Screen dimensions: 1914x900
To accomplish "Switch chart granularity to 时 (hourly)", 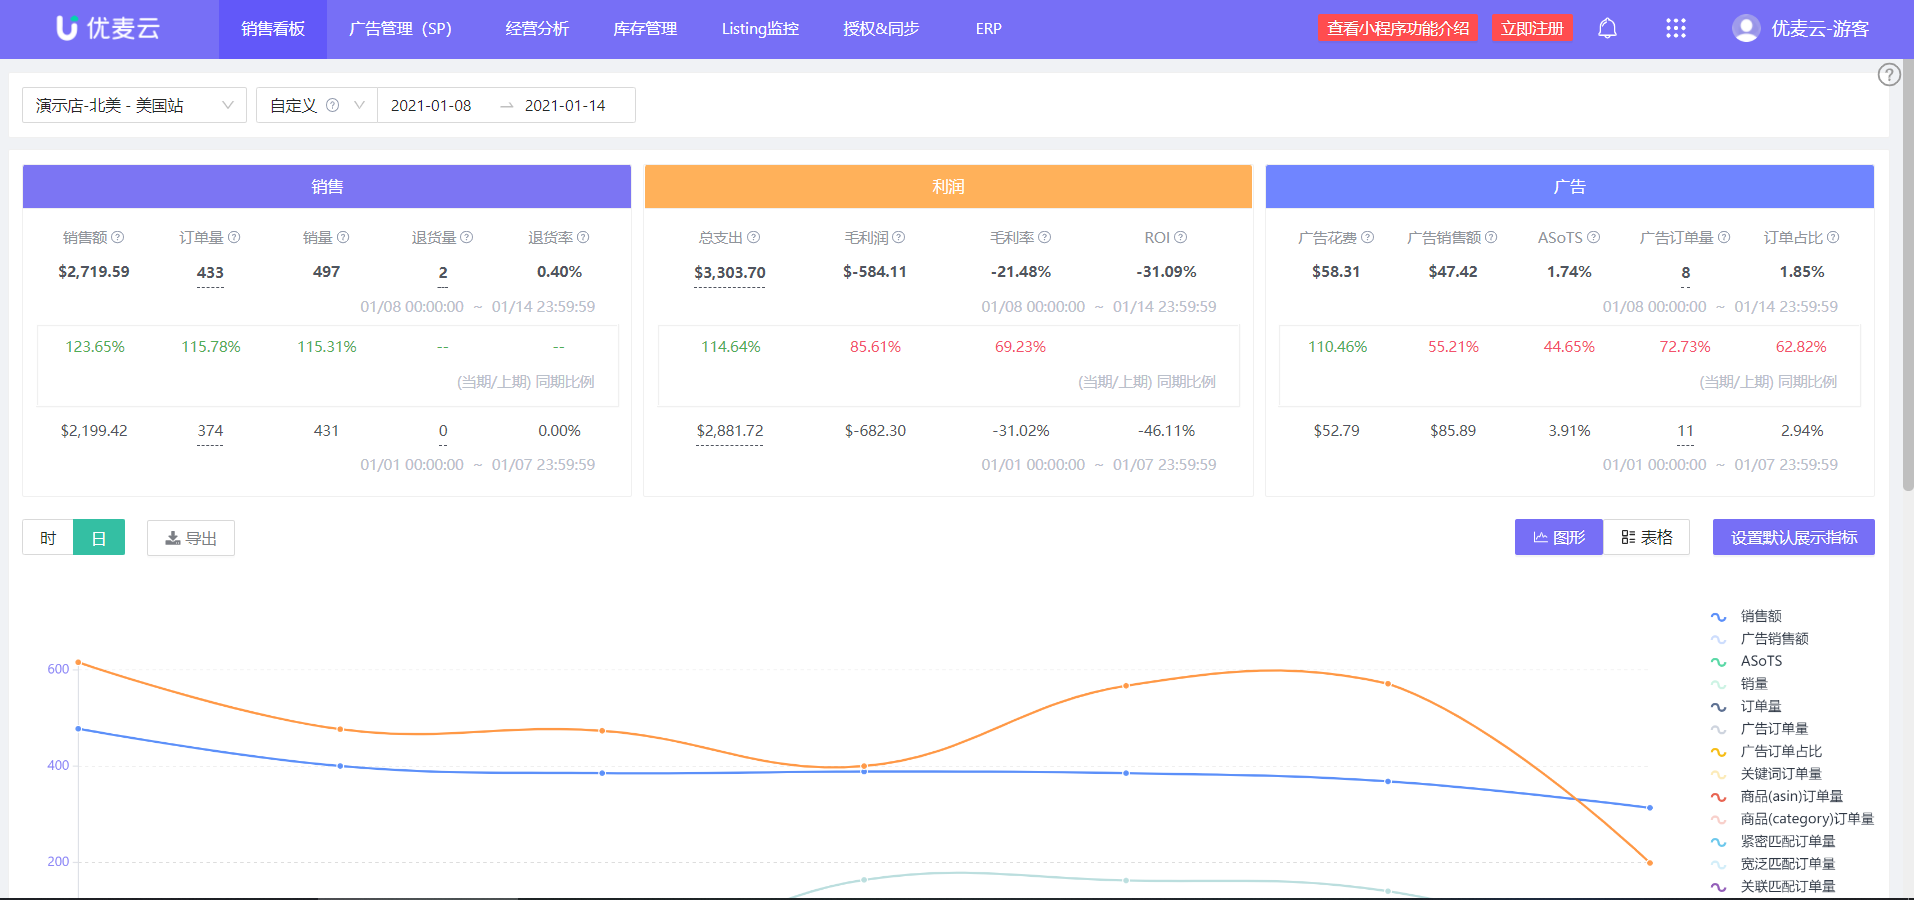I will click(48, 538).
